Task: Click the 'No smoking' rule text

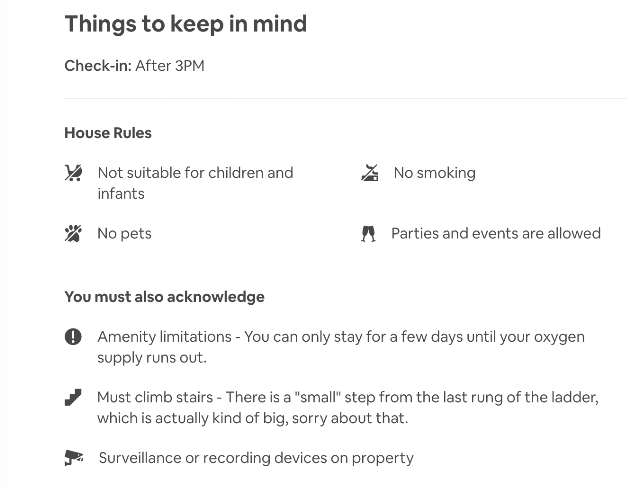Action: (434, 173)
